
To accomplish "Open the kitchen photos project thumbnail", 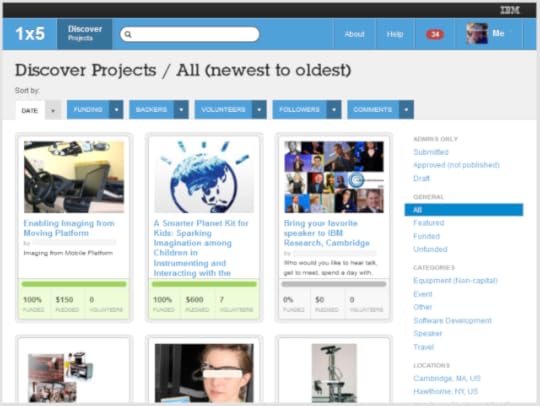I will [x=61, y=377].
